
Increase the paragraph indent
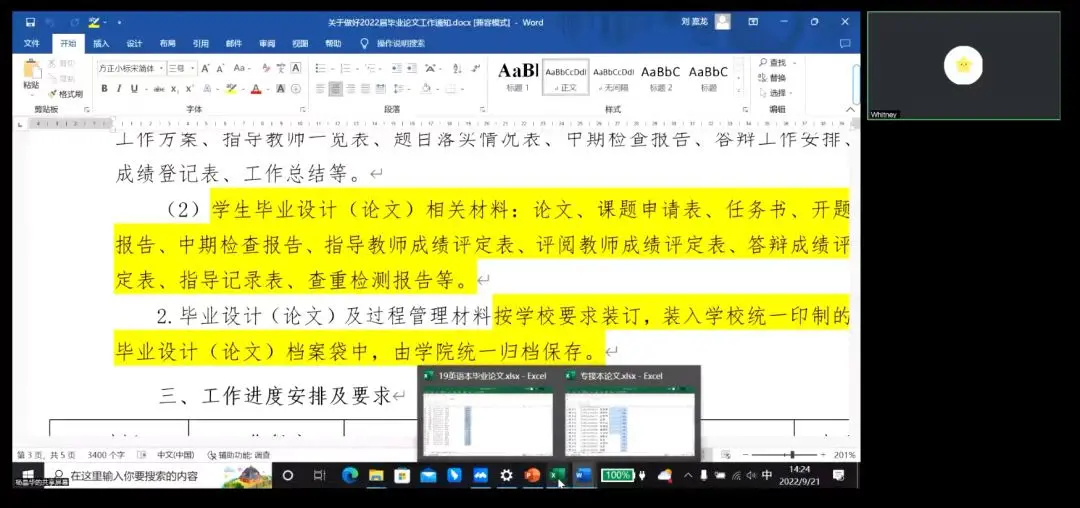[x=412, y=68]
